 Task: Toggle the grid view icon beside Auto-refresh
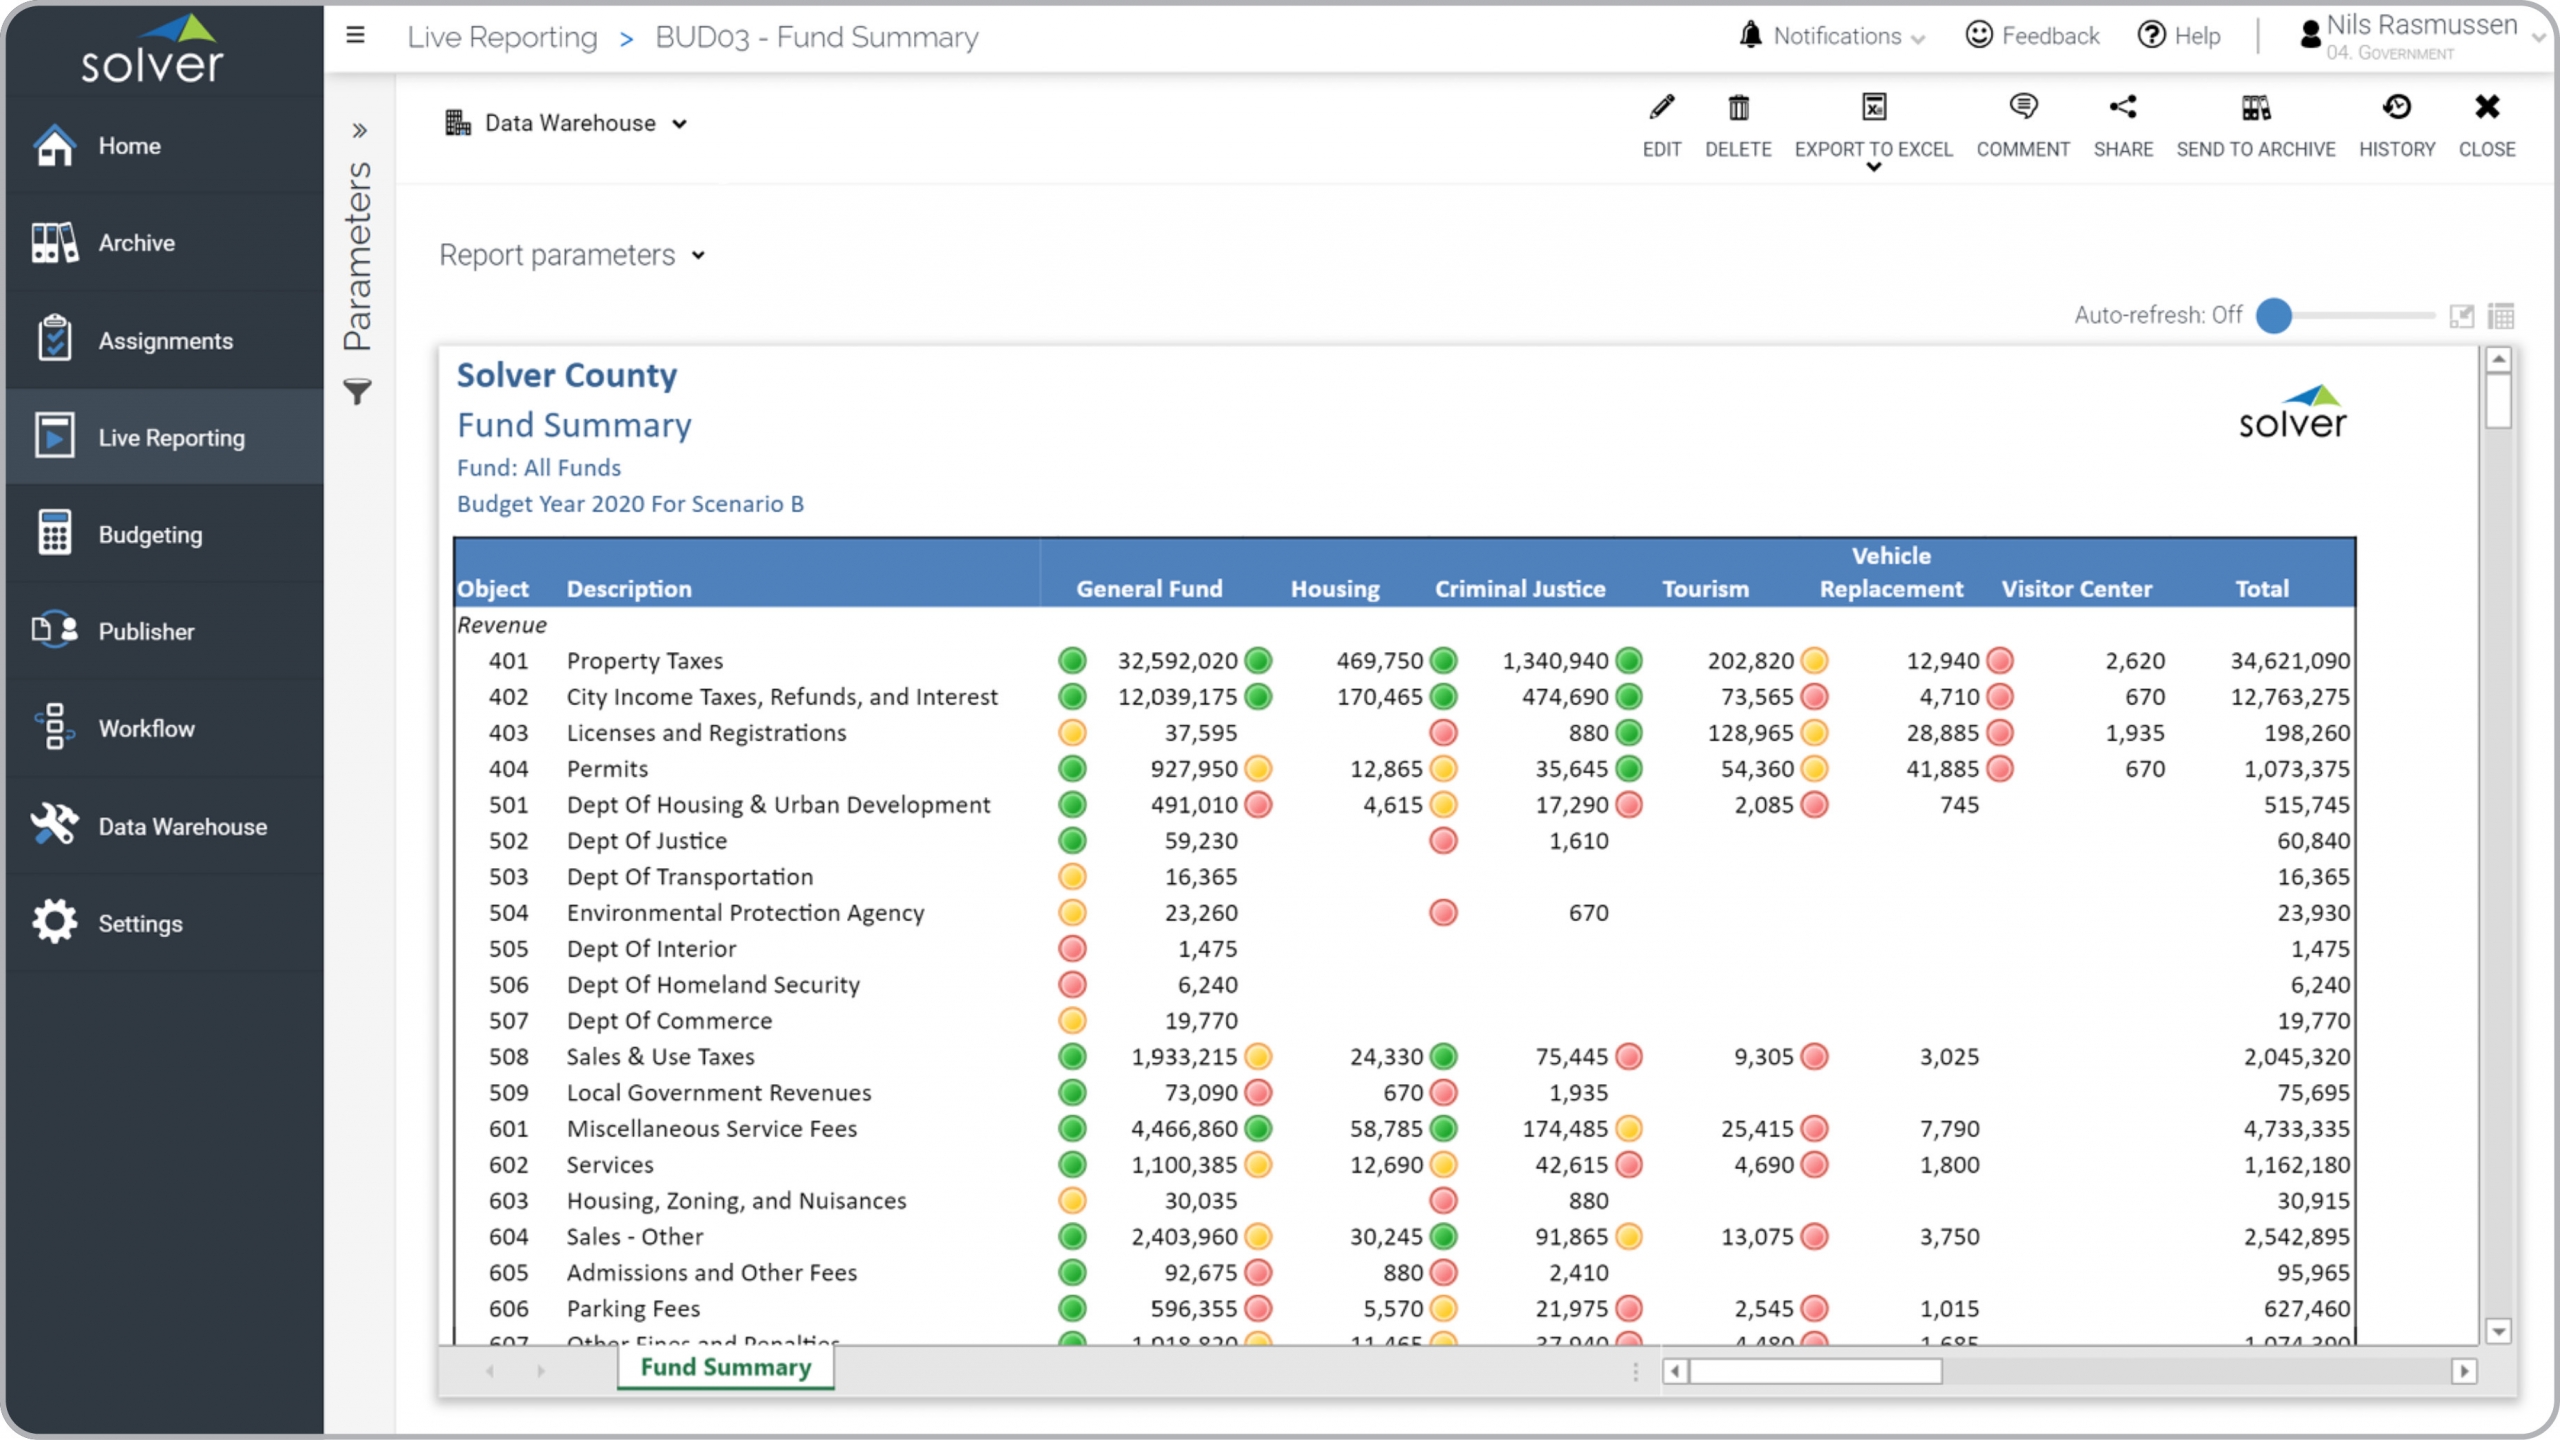click(2501, 316)
